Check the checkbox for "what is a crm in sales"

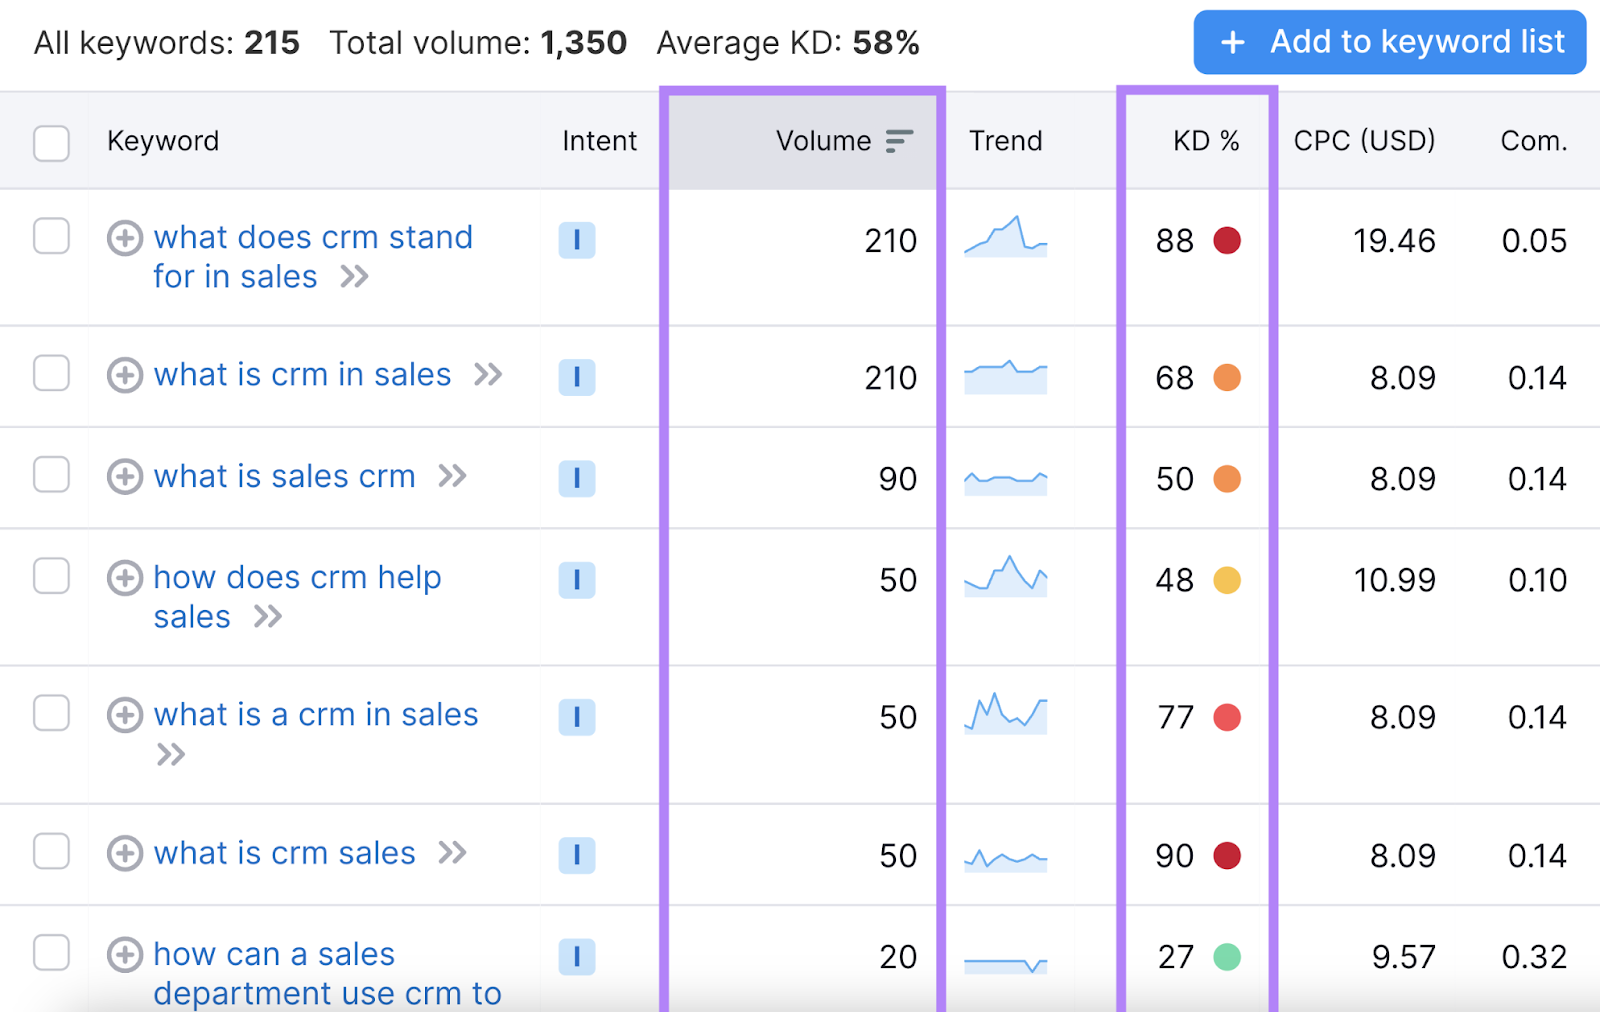(x=50, y=714)
